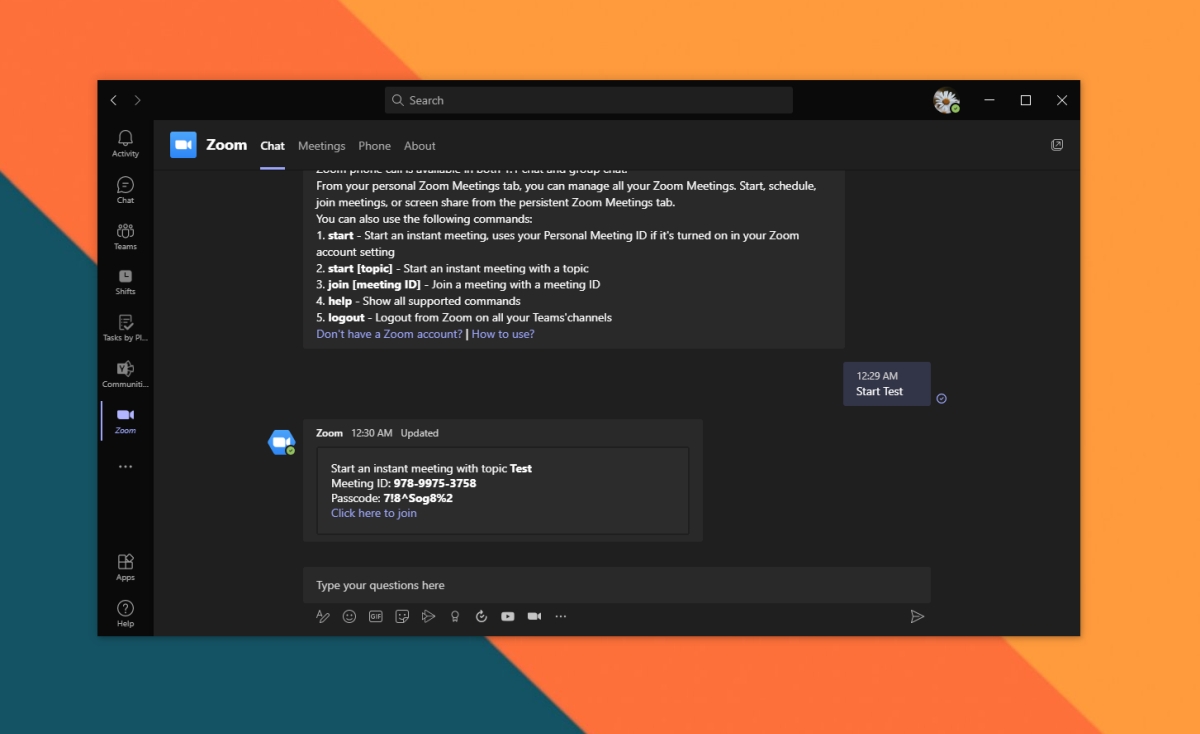Screen dimensions: 1200x734
Task: Open the Activity feed in the sidebar
Action: click(x=125, y=143)
